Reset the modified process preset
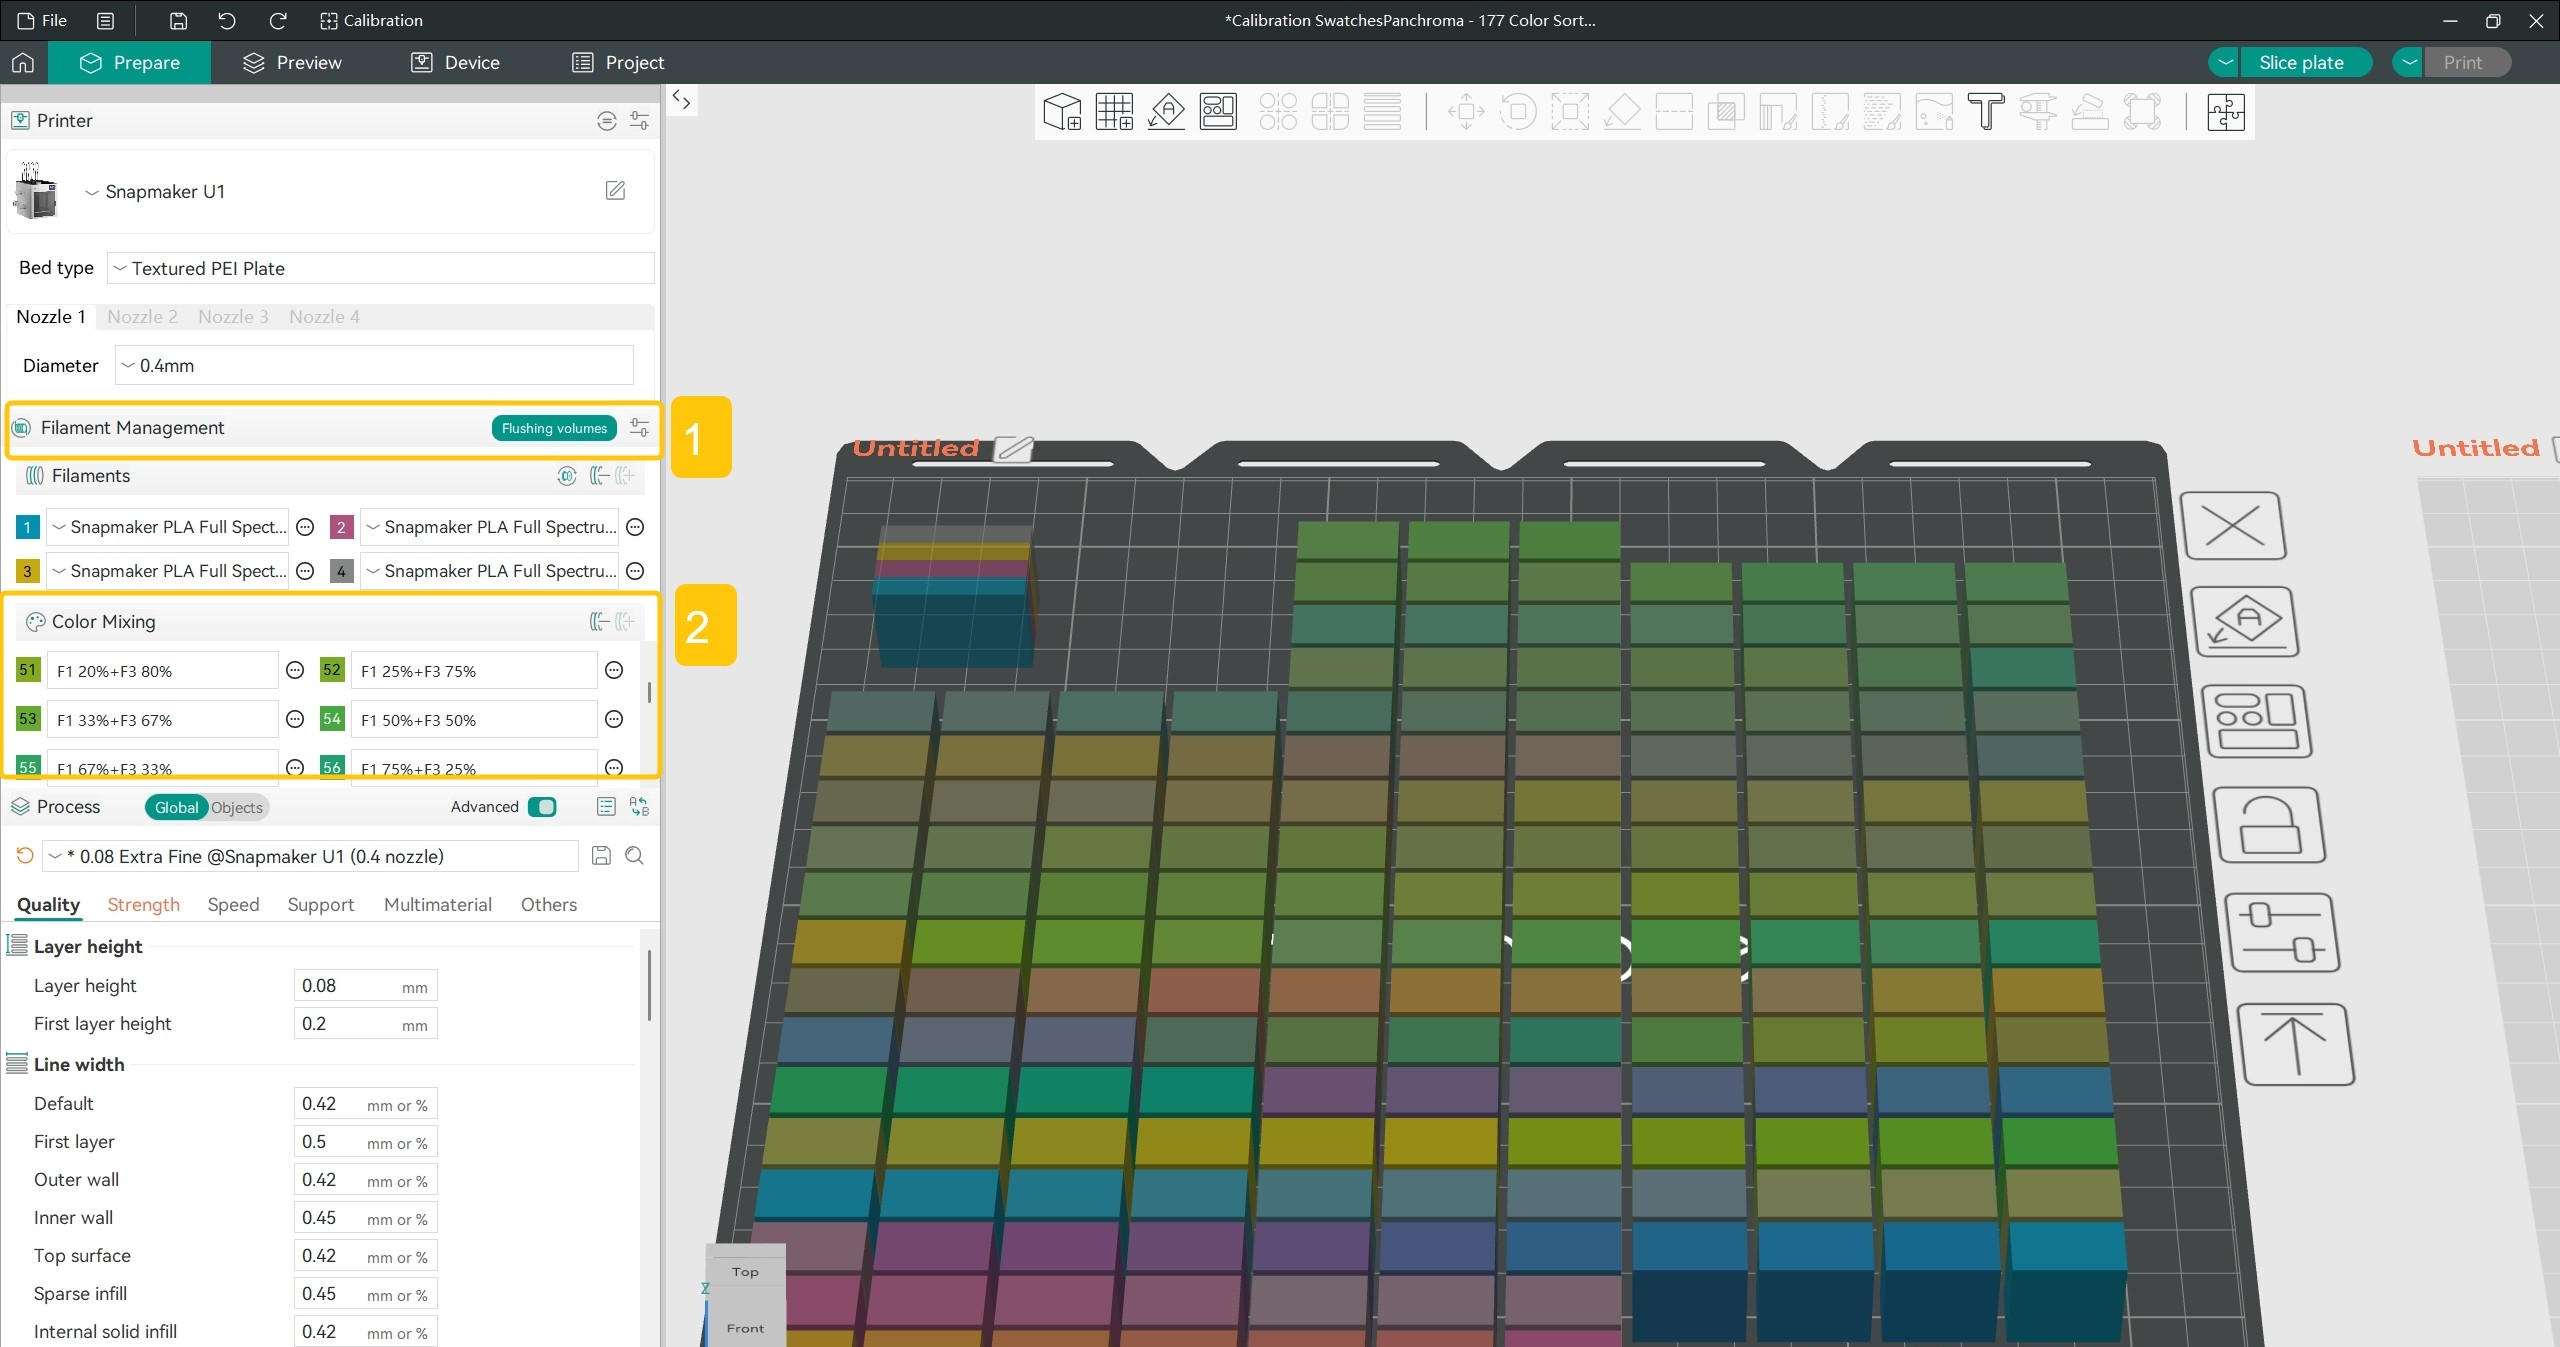The image size is (2560, 1347). click(x=25, y=856)
